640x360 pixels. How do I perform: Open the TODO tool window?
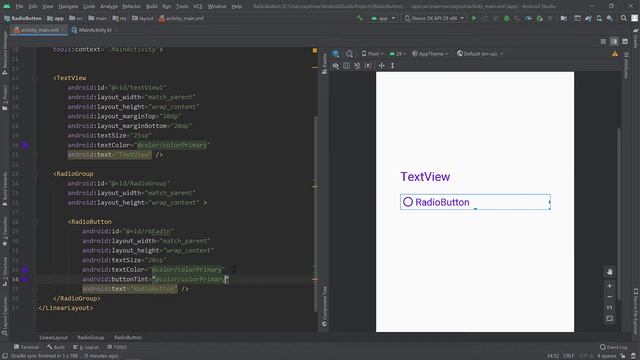117,347
